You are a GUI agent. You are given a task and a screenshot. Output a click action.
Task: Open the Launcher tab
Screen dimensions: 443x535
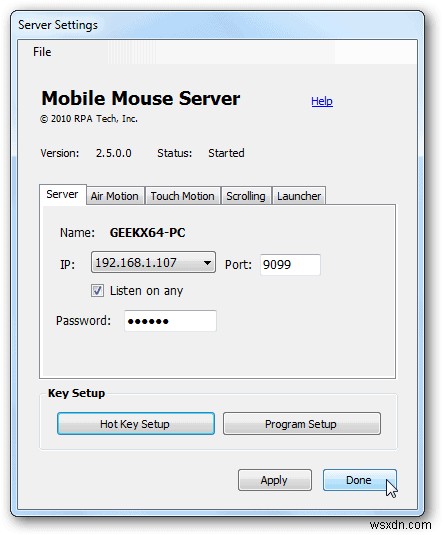(x=299, y=196)
